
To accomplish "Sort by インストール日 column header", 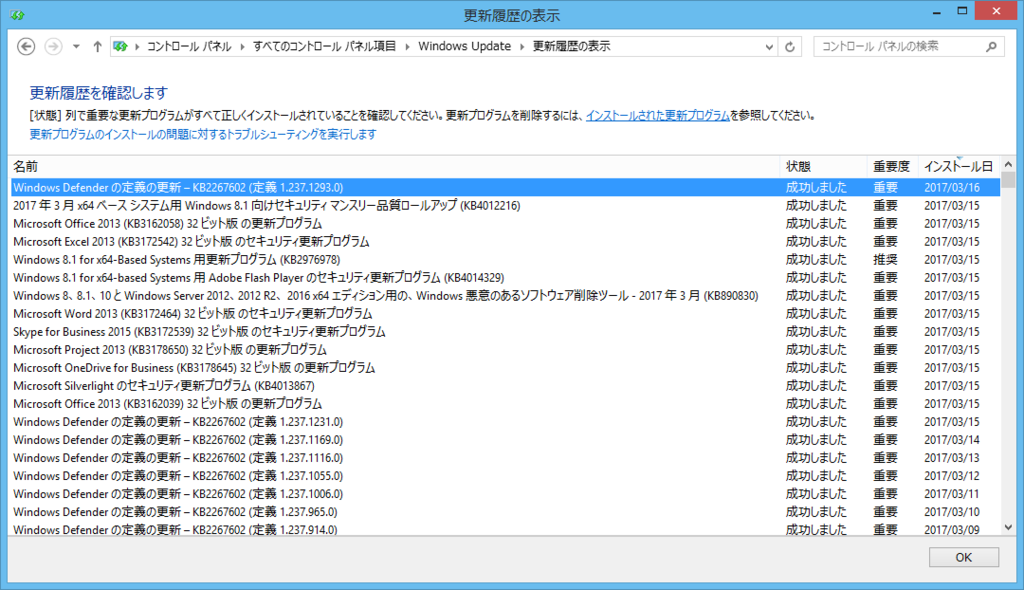I will (x=959, y=167).
